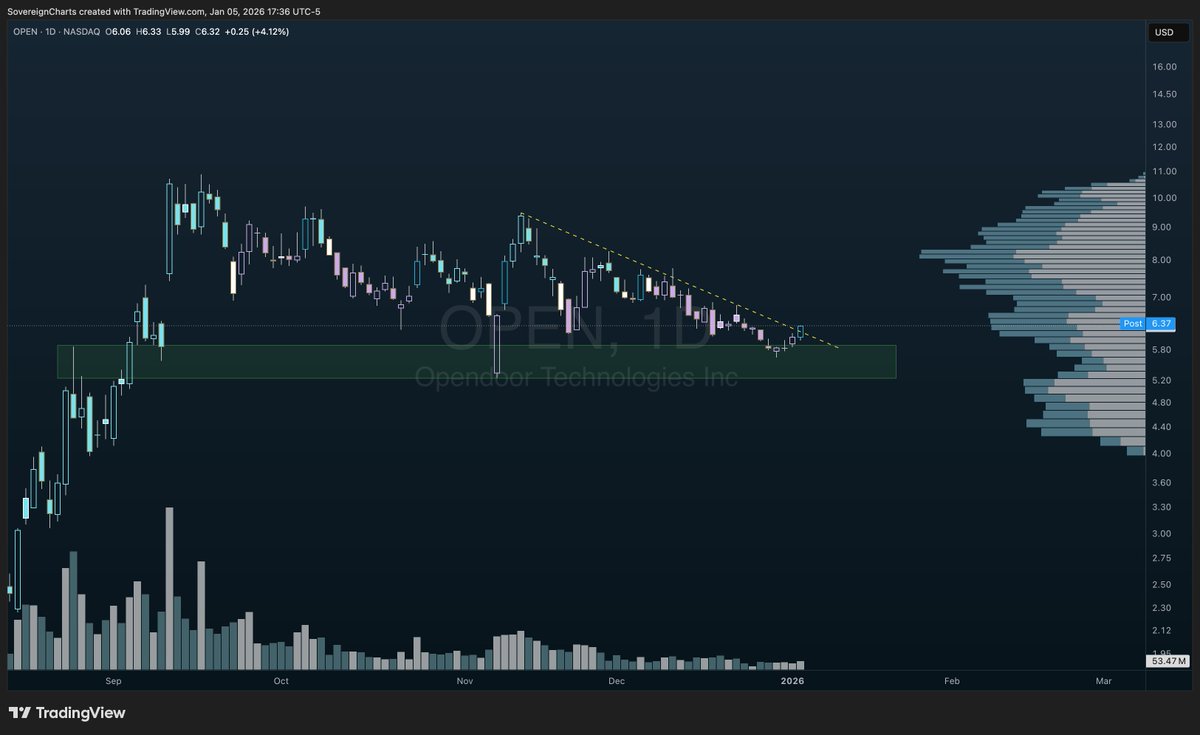Click the 2.50 price scale label
The image size is (1200, 735).
(x=1163, y=584)
